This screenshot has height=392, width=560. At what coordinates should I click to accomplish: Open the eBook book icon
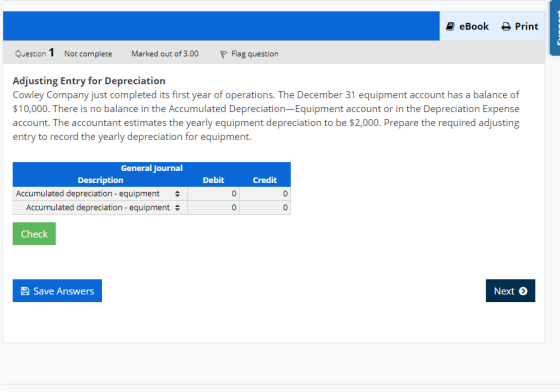tap(450, 26)
